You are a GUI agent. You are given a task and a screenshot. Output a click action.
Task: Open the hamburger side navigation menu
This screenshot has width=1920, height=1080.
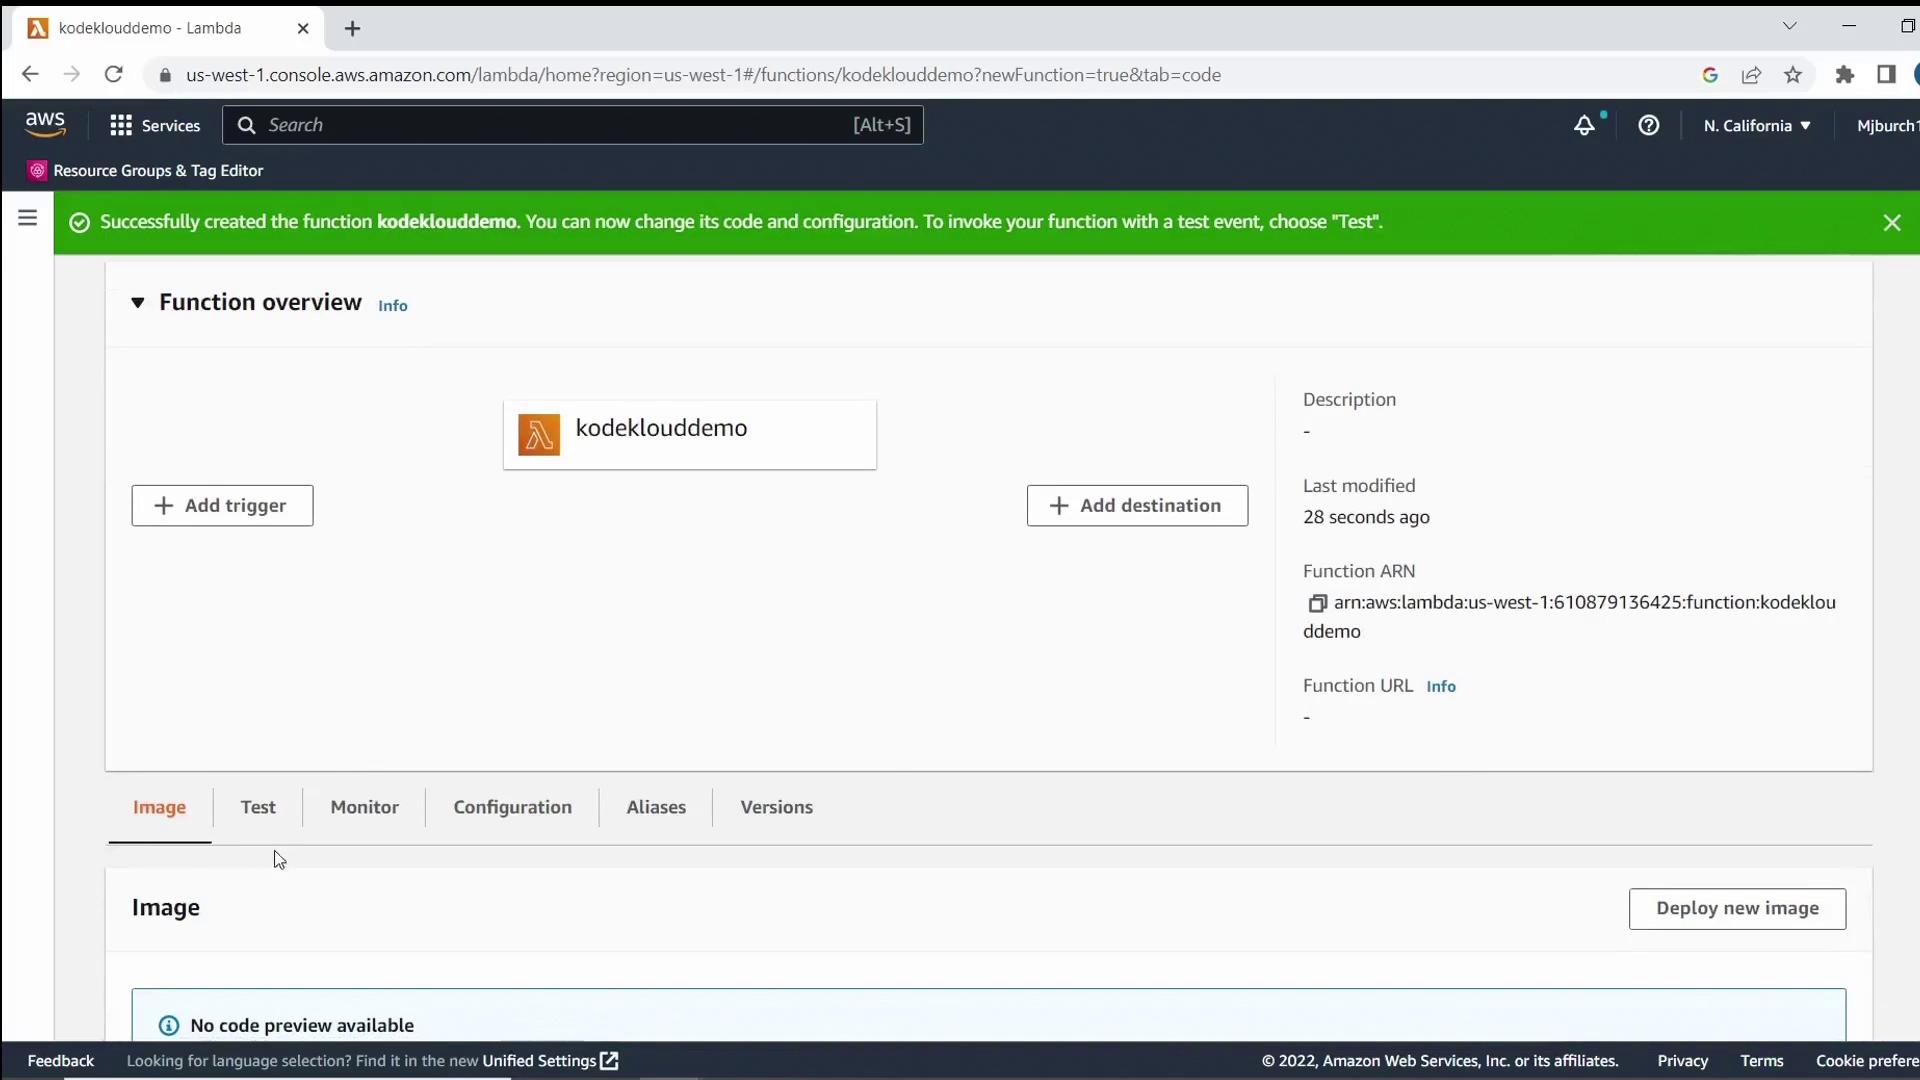point(27,218)
